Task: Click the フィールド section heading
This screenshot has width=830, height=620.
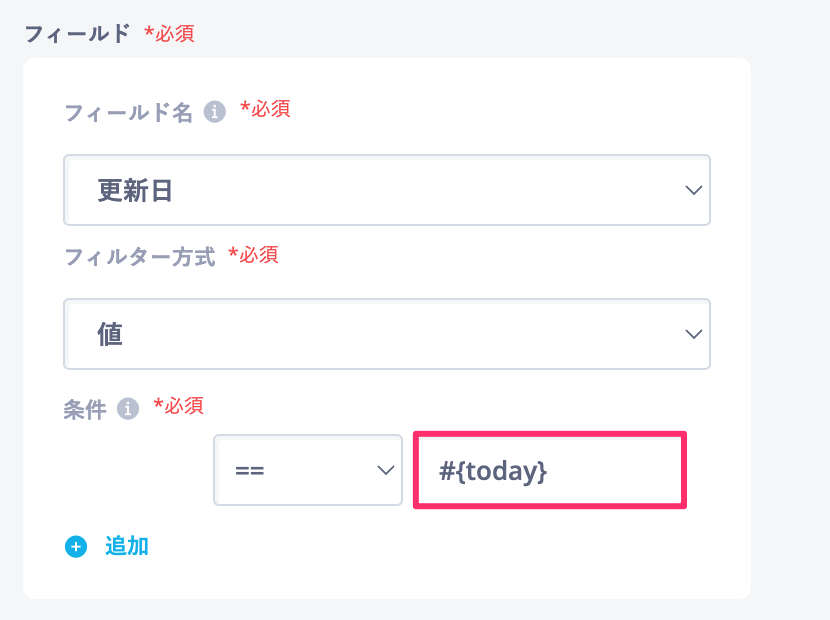Action: tap(77, 34)
